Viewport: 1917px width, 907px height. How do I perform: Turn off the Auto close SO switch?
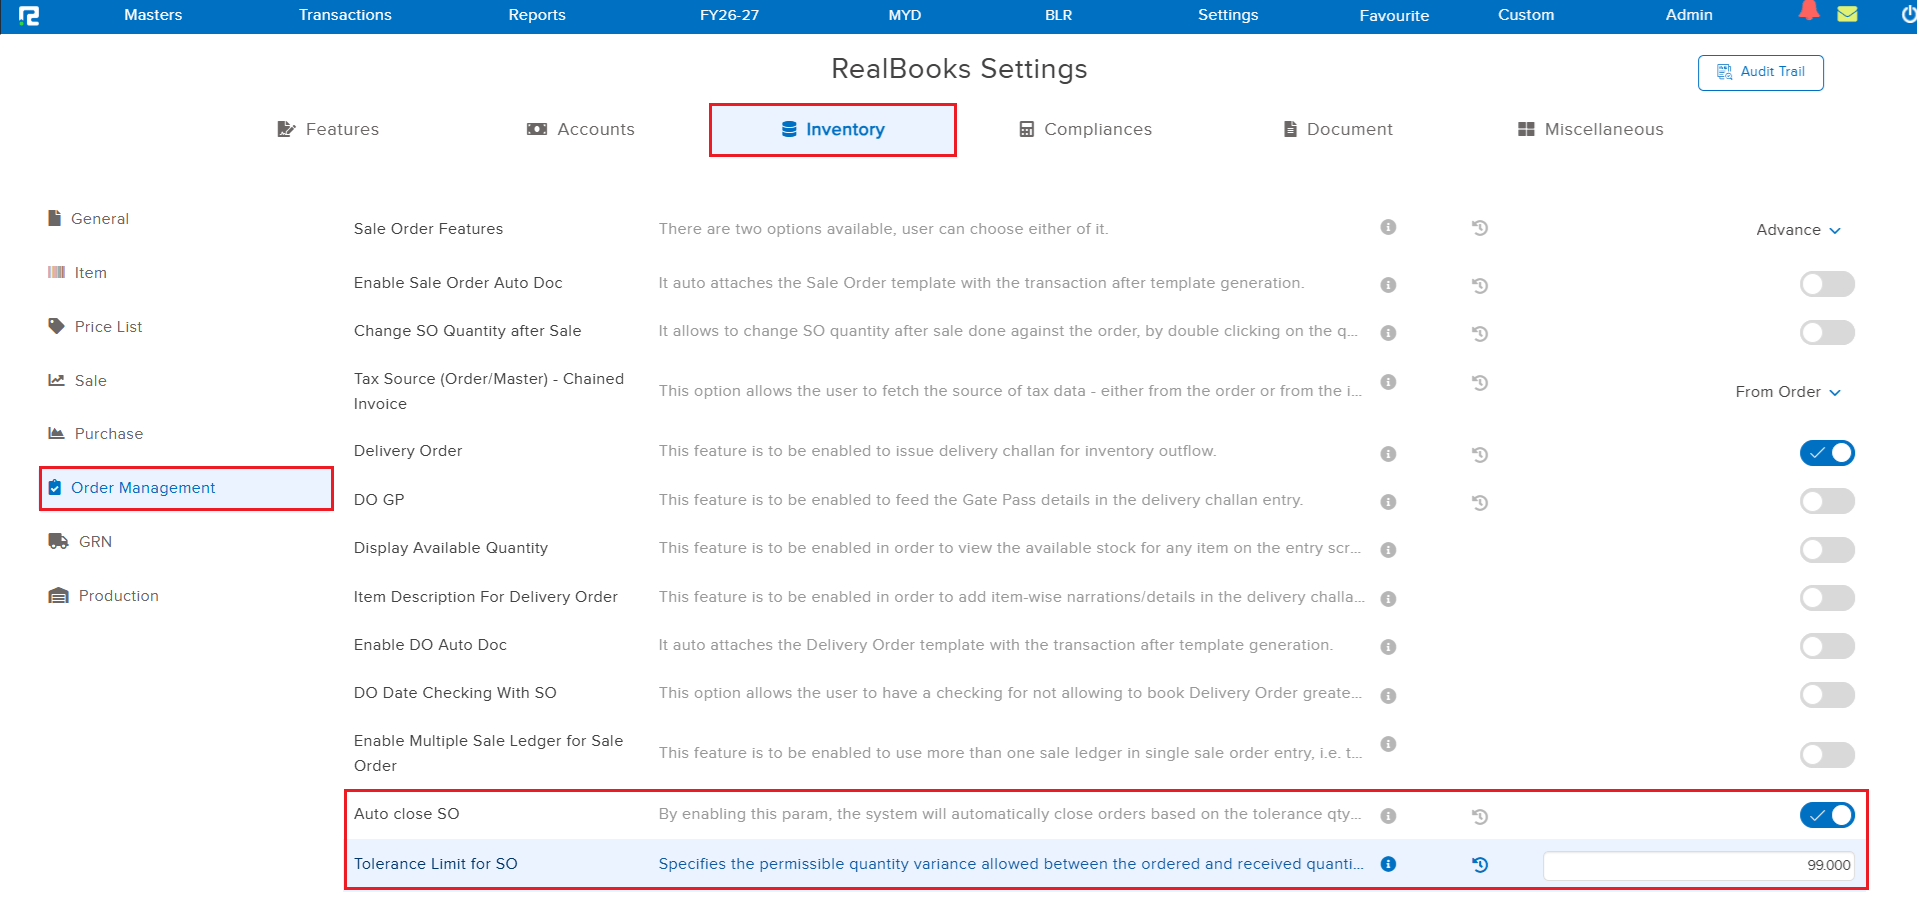tap(1827, 815)
